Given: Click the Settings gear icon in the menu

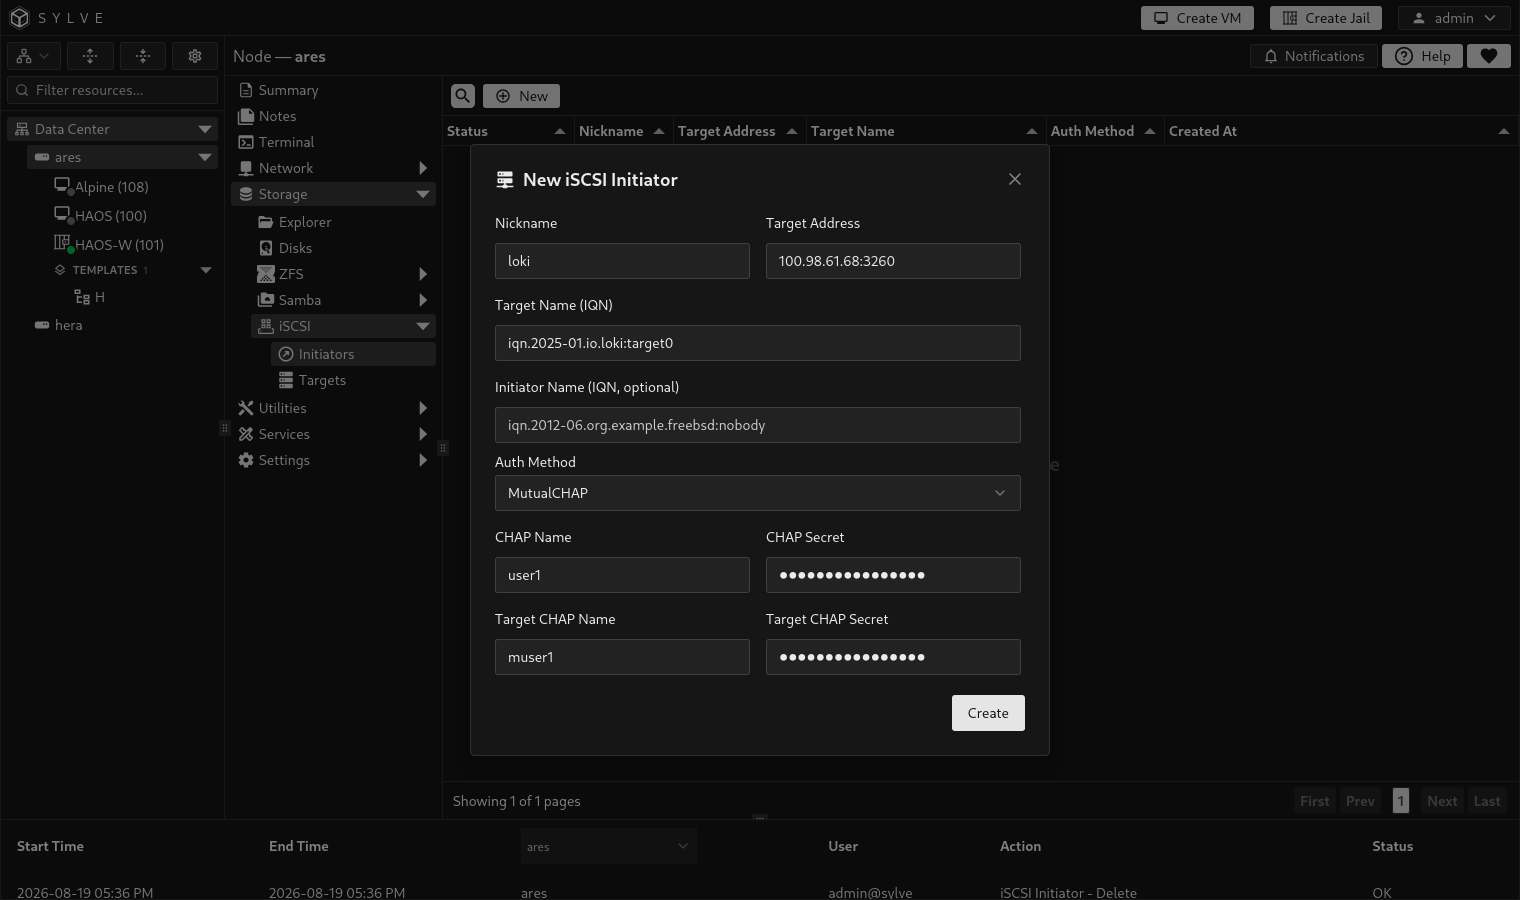Looking at the screenshot, I should pyautogui.click(x=246, y=460).
